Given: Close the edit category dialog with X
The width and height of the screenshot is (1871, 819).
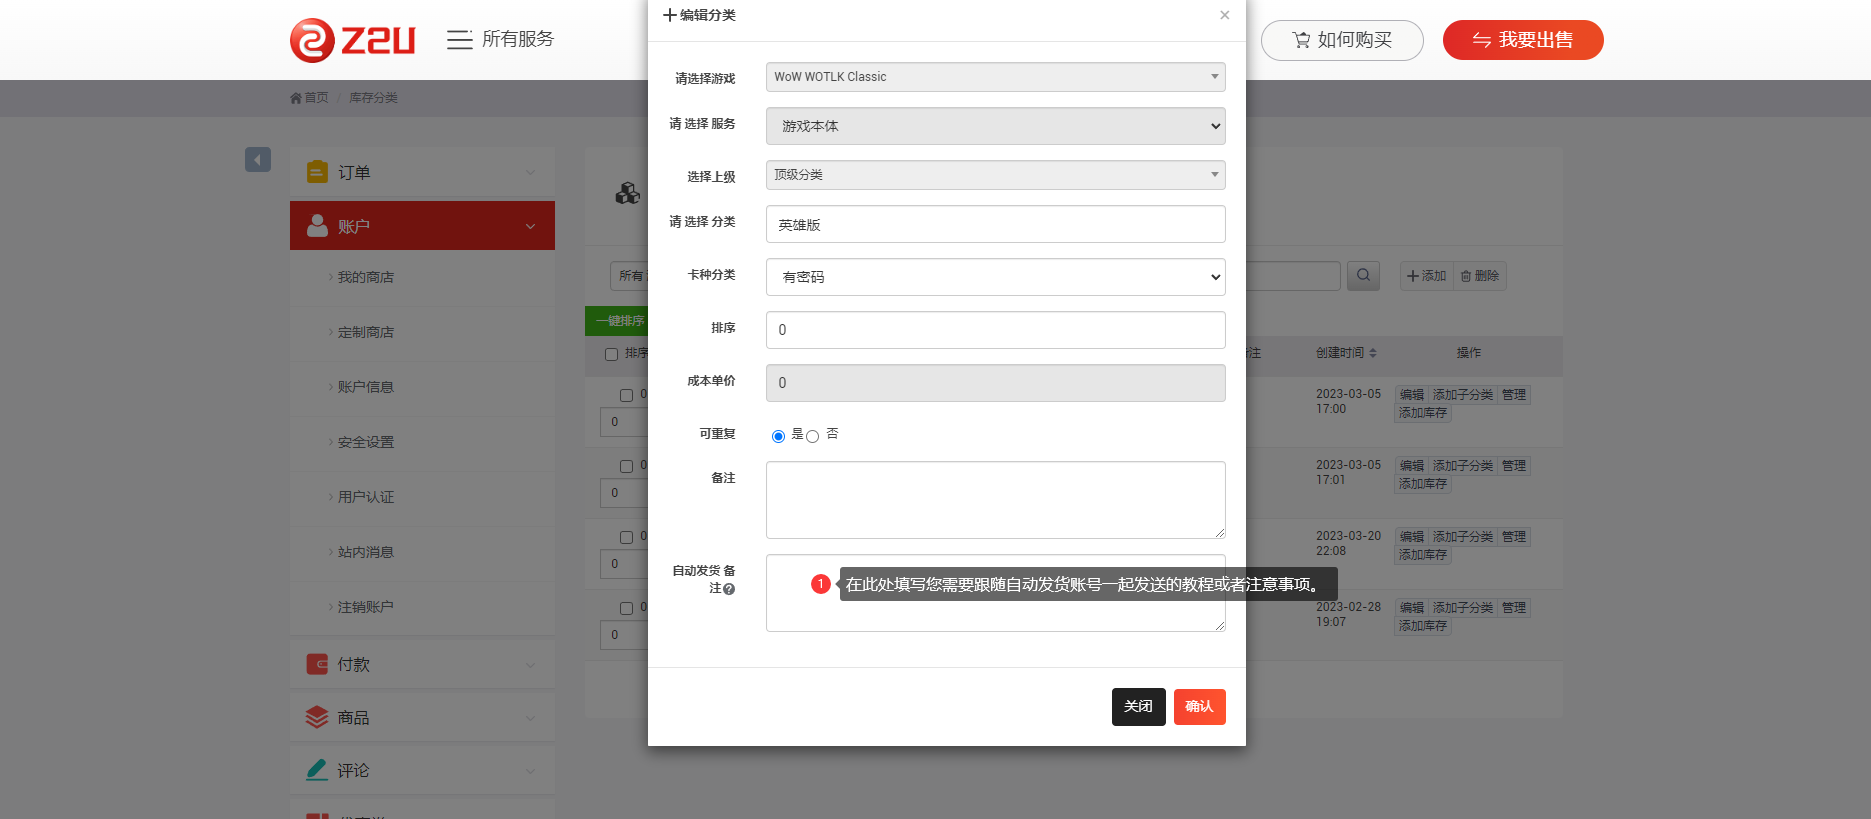Looking at the screenshot, I should pyautogui.click(x=1224, y=15).
